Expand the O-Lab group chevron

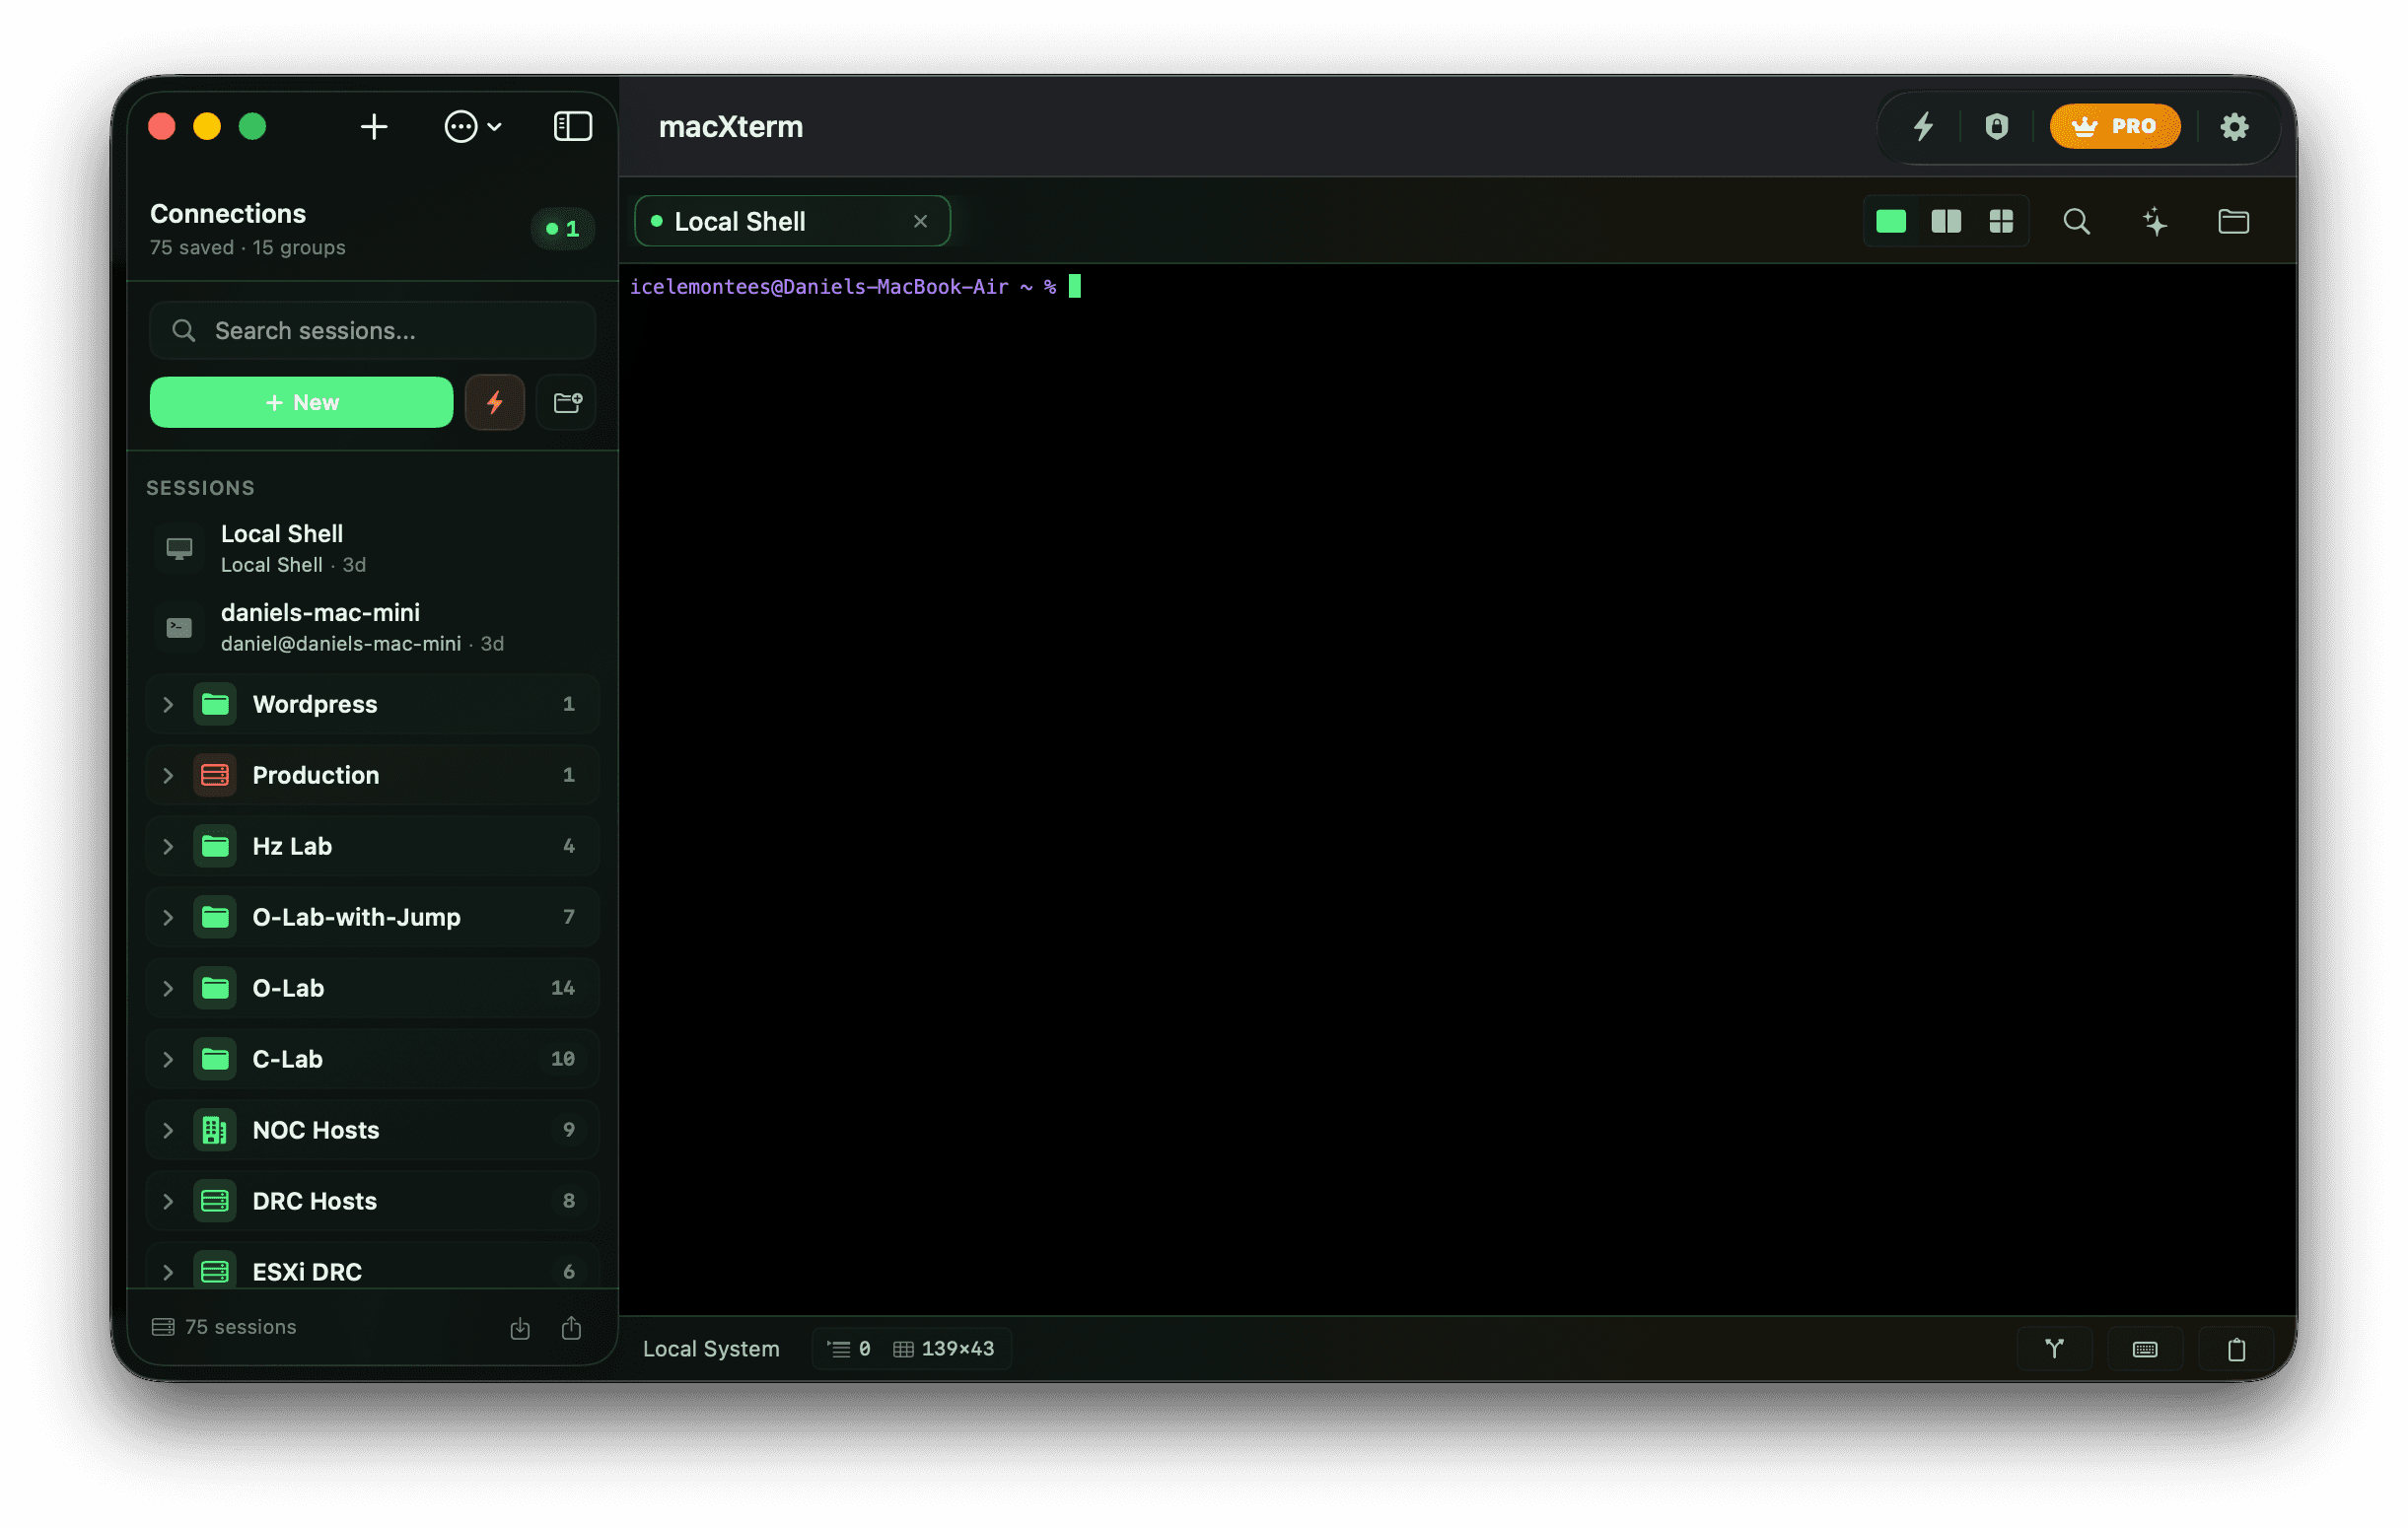click(x=168, y=989)
